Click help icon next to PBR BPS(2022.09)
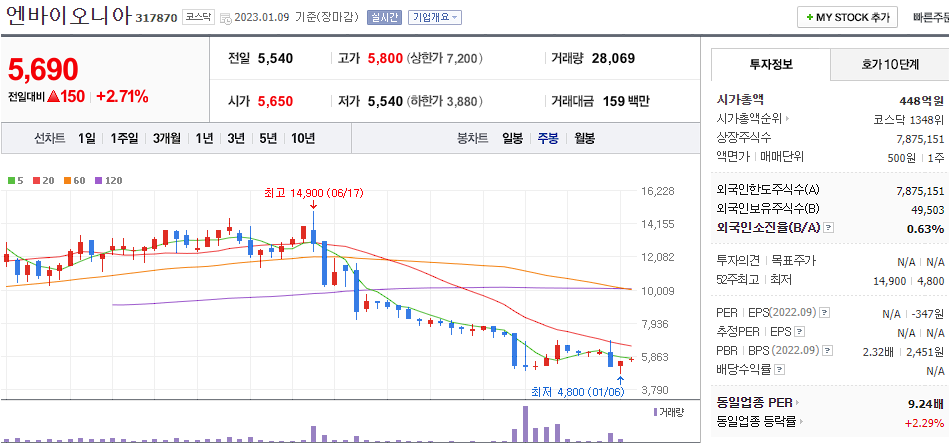 coord(826,350)
